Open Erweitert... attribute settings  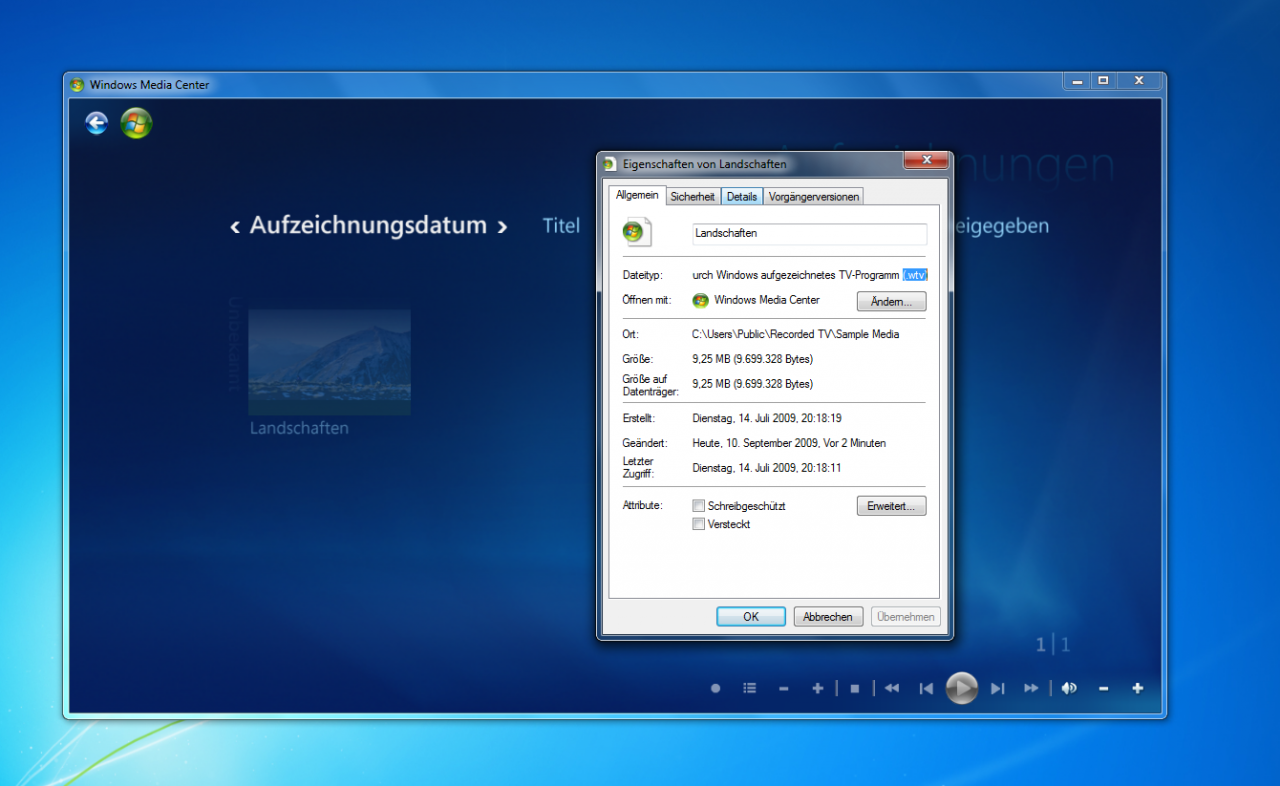891,506
